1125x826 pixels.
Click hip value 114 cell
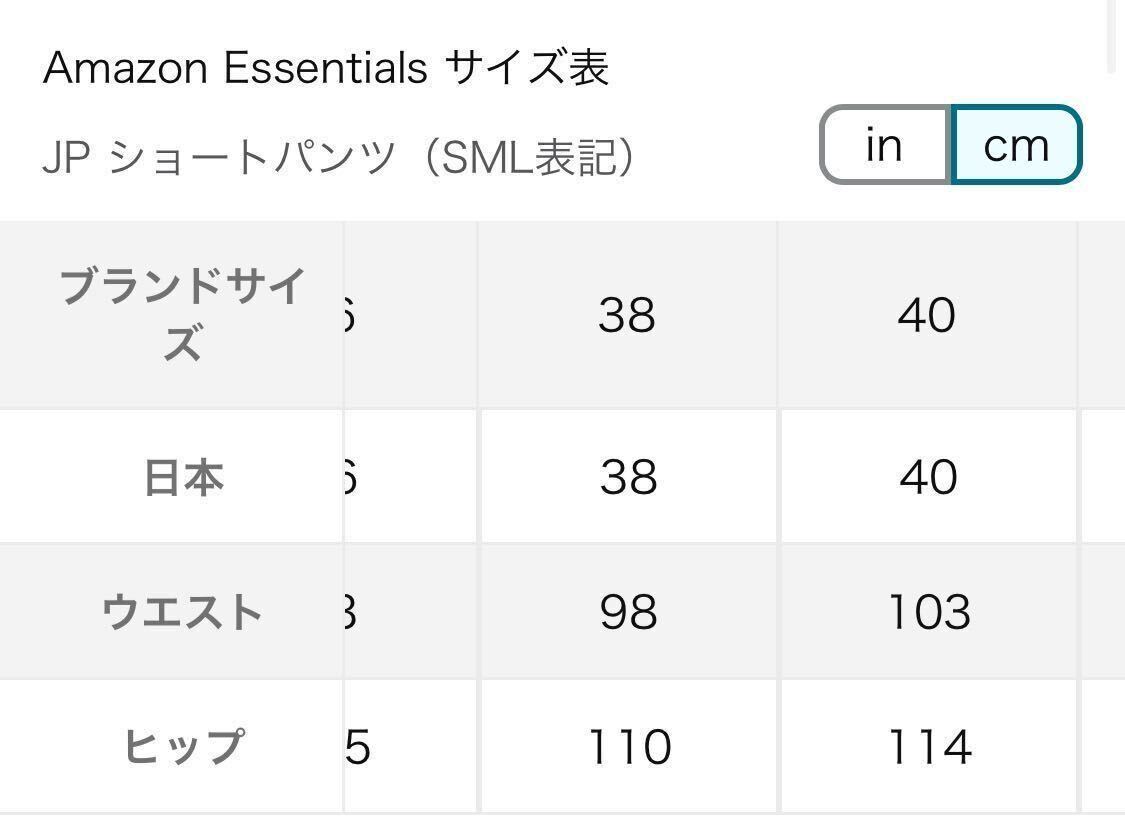[928, 746]
